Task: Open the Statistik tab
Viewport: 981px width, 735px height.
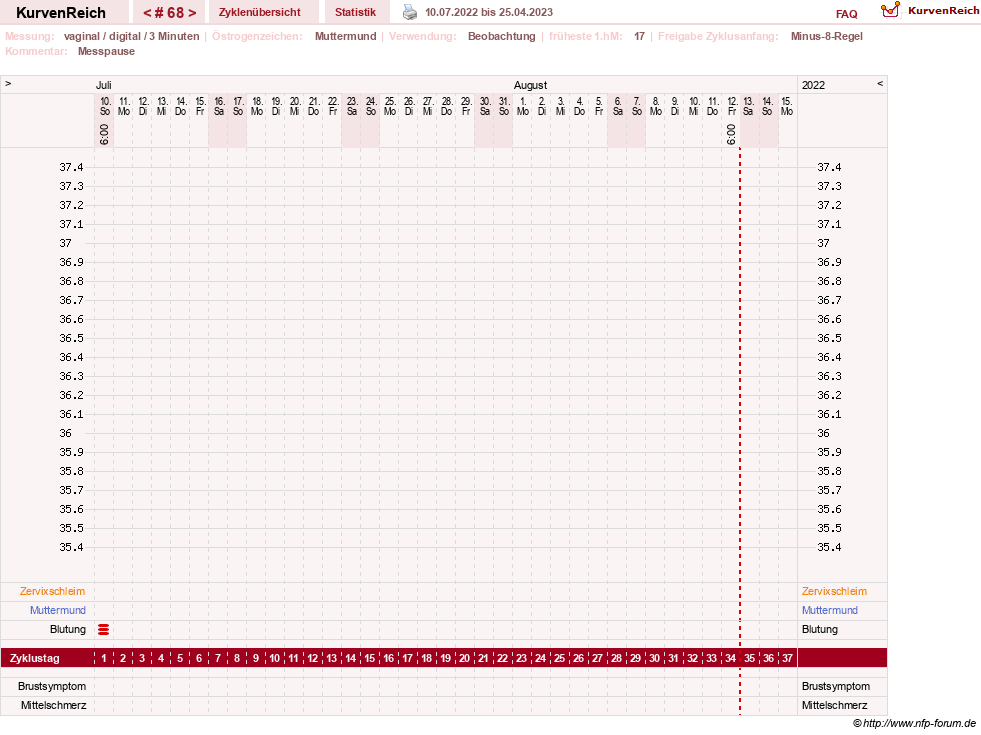Action: (355, 12)
